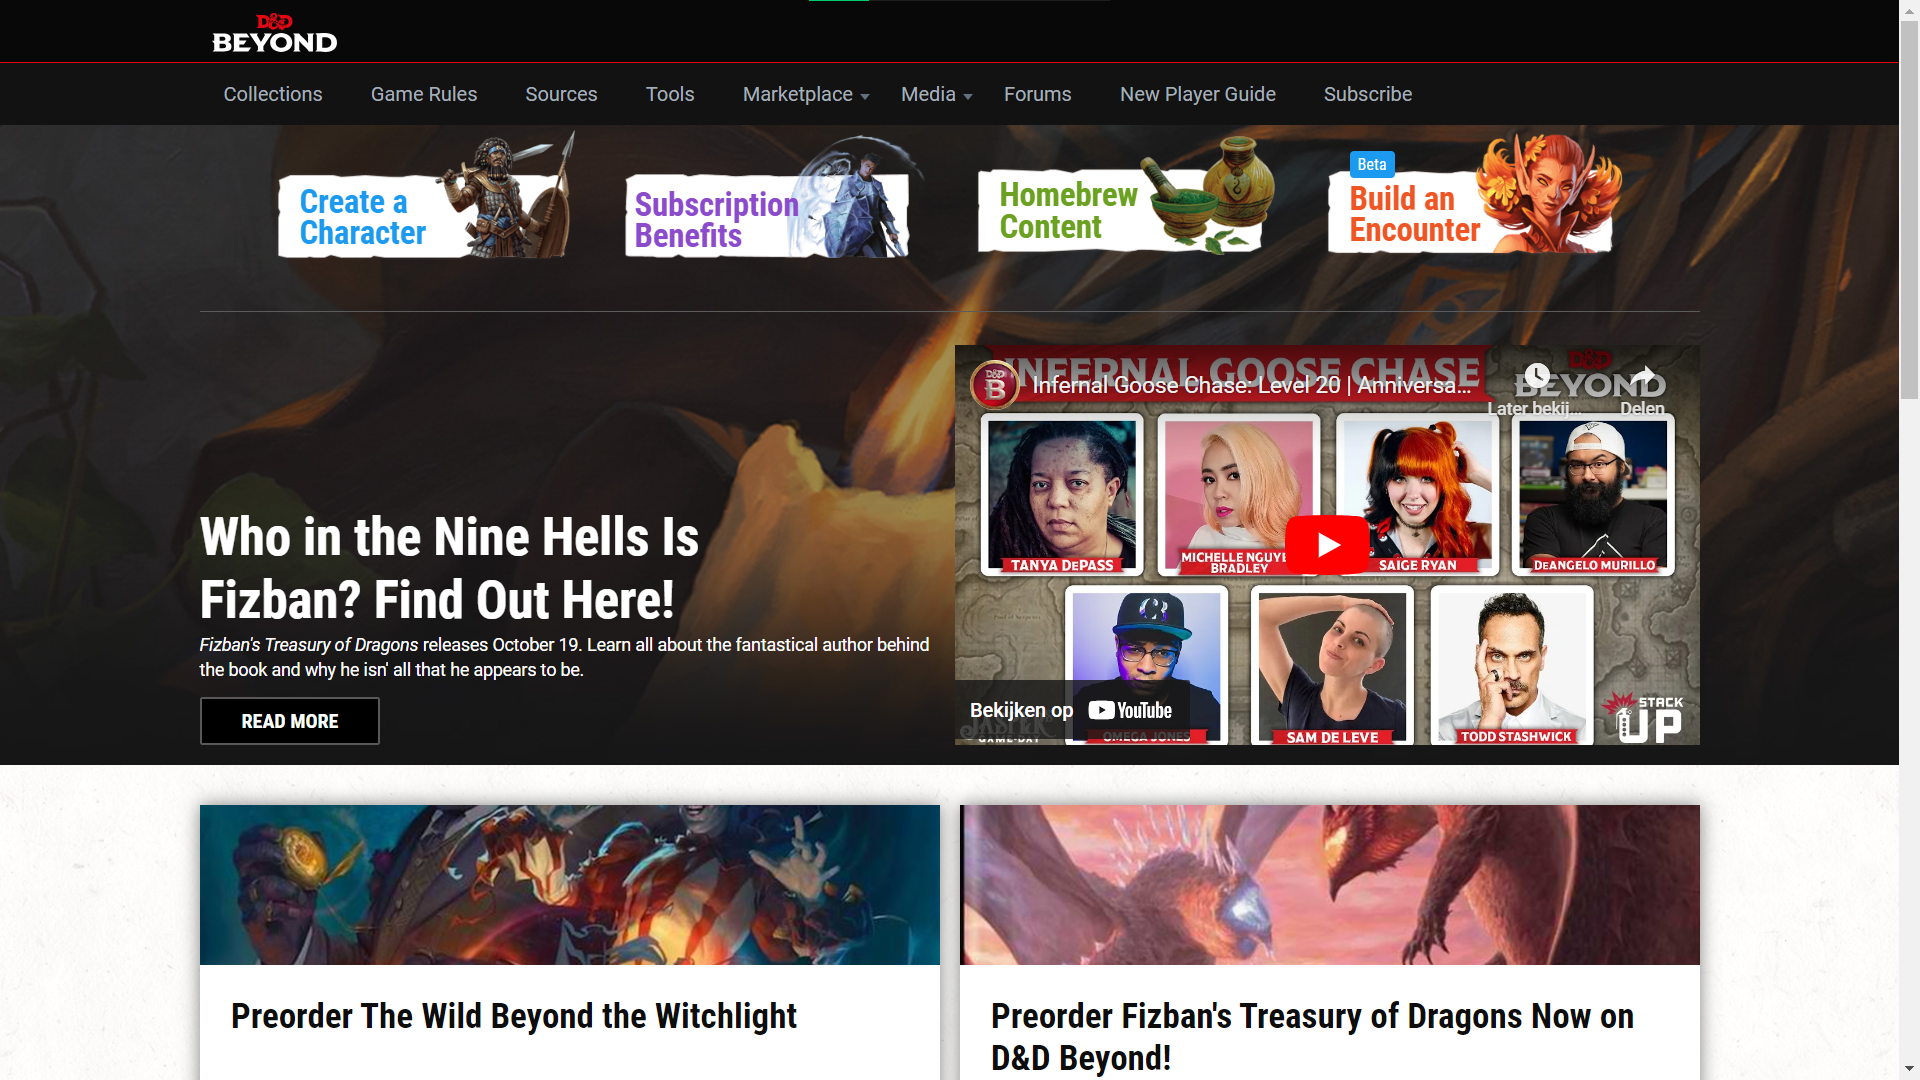Open the New Player Guide
Viewport: 1920px width, 1080px height.
pyautogui.click(x=1198, y=94)
